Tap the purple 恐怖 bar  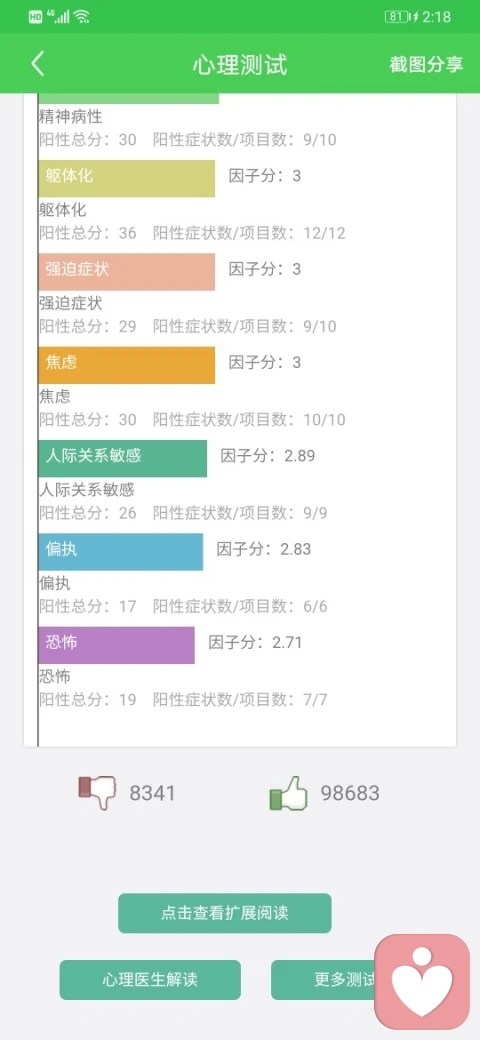[x=117, y=645]
